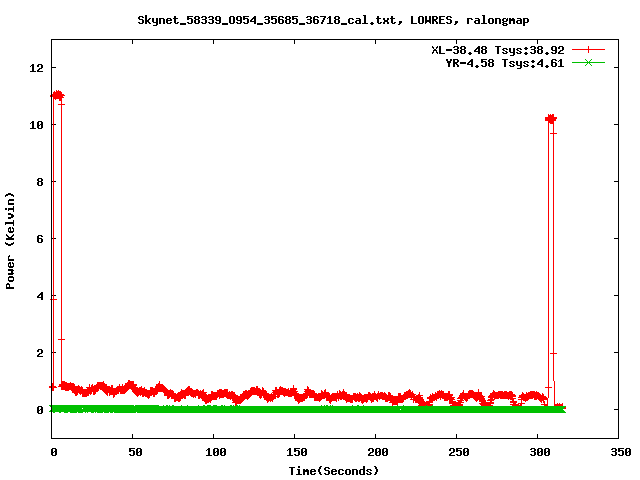
Task: Click the Power (Kelvin) y-axis label
Action: point(10,241)
